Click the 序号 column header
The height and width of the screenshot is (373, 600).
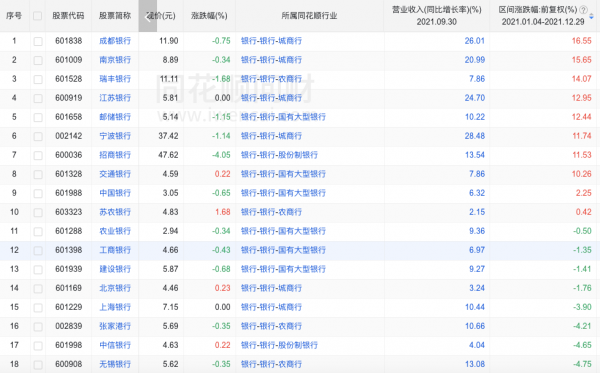coord(14,16)
